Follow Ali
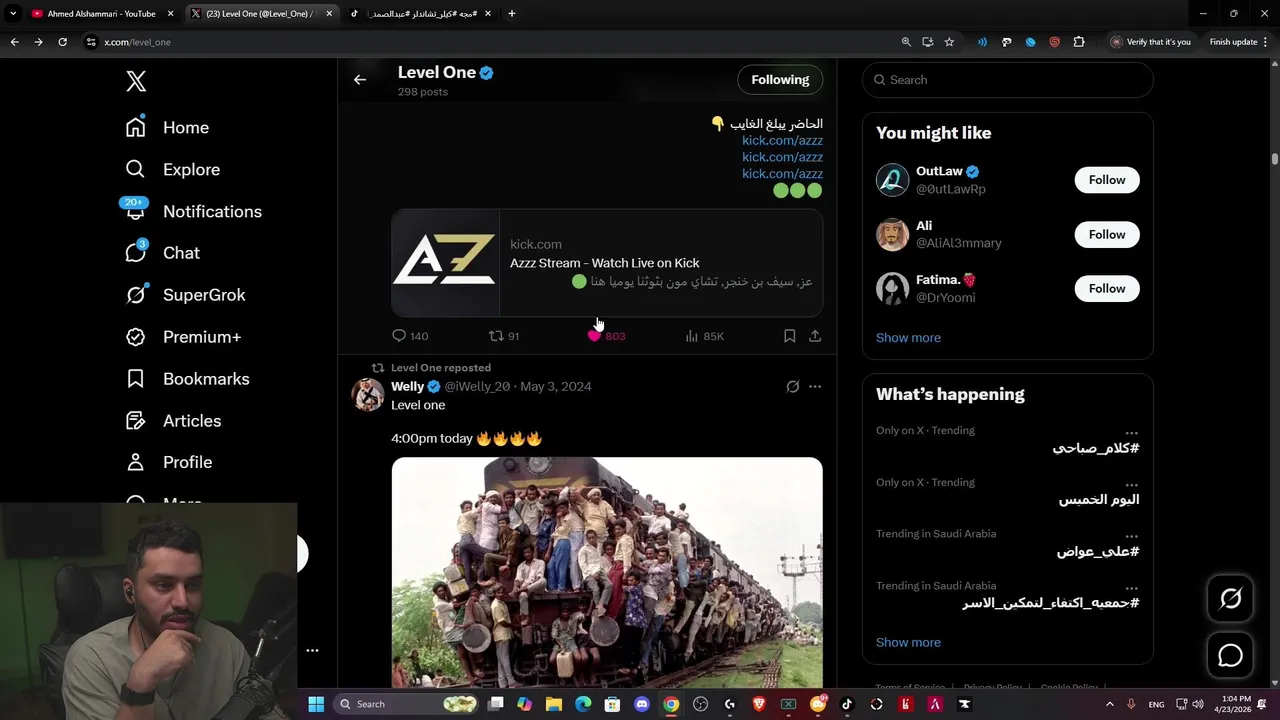 pyautogui.click(x=1106, y=234)
